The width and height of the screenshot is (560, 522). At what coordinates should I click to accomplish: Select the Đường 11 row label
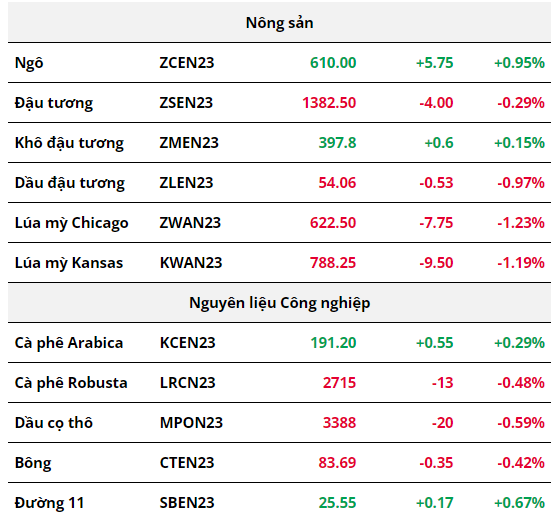[x=49, y=503]
